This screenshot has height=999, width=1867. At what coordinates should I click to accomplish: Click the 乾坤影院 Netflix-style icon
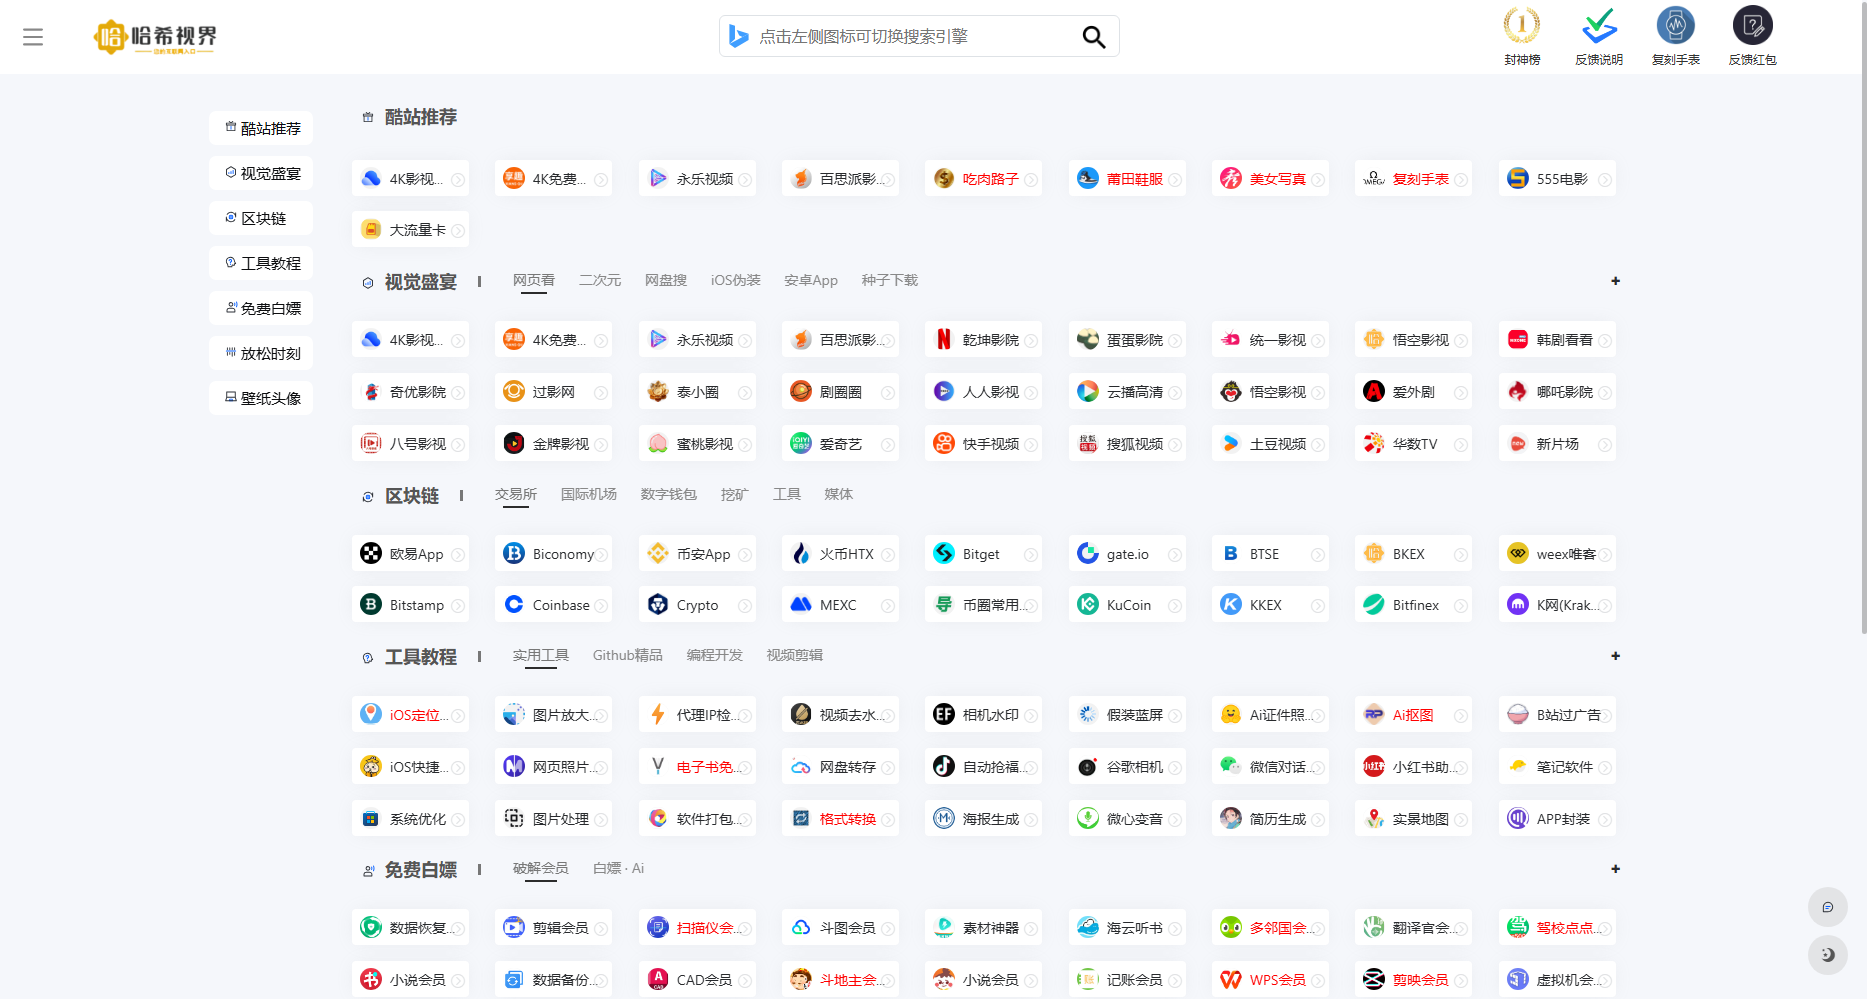pyautogui.click(x=944, y=340)
